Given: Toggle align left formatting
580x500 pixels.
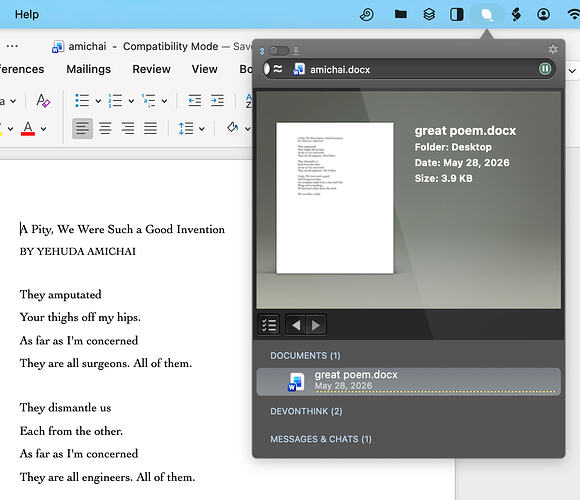Looking at the screenshot, I should point(82,128).
